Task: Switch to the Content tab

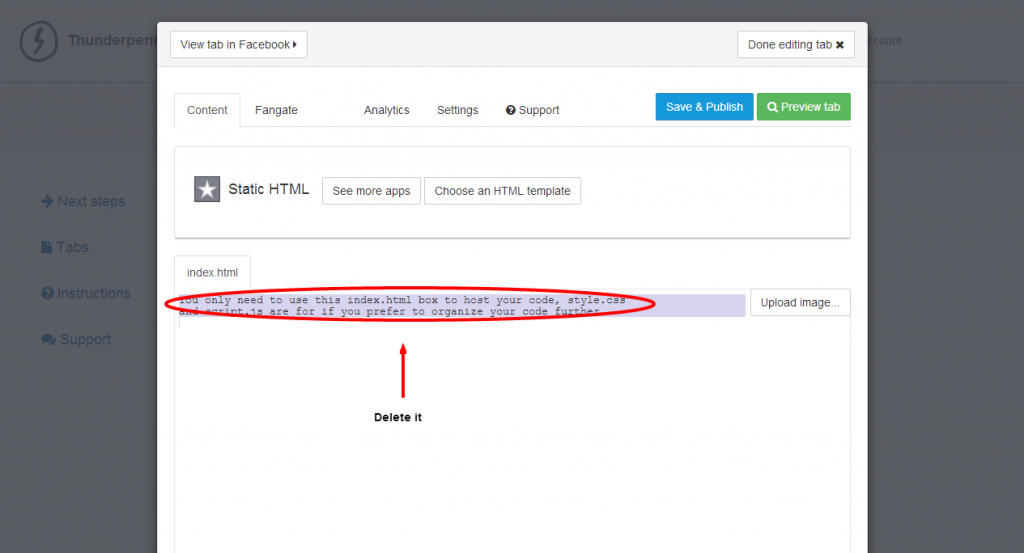Action: pos(207,110)
